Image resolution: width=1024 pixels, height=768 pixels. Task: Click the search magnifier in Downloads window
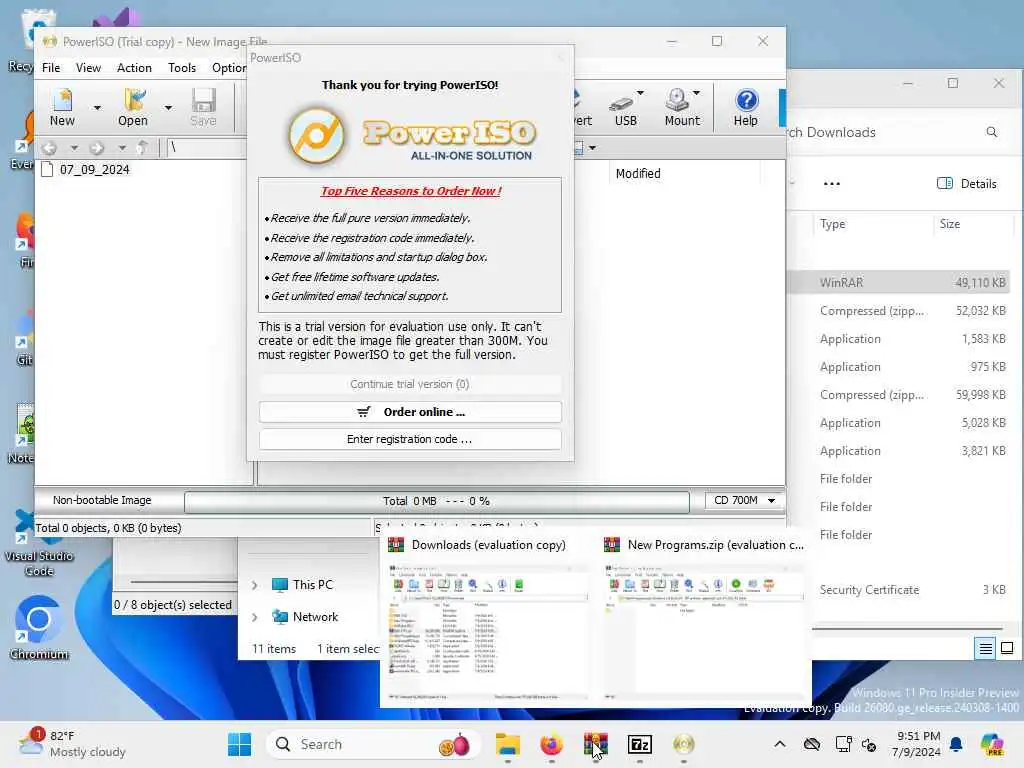[991, 132]
